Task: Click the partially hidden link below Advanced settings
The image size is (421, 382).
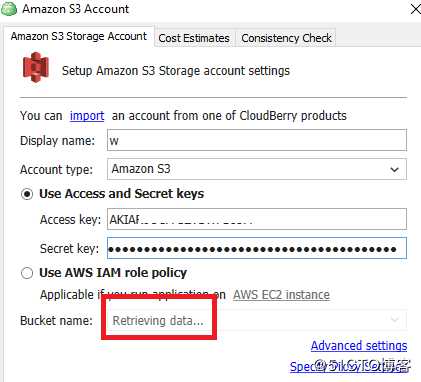Action: click(x=348, y=367)
